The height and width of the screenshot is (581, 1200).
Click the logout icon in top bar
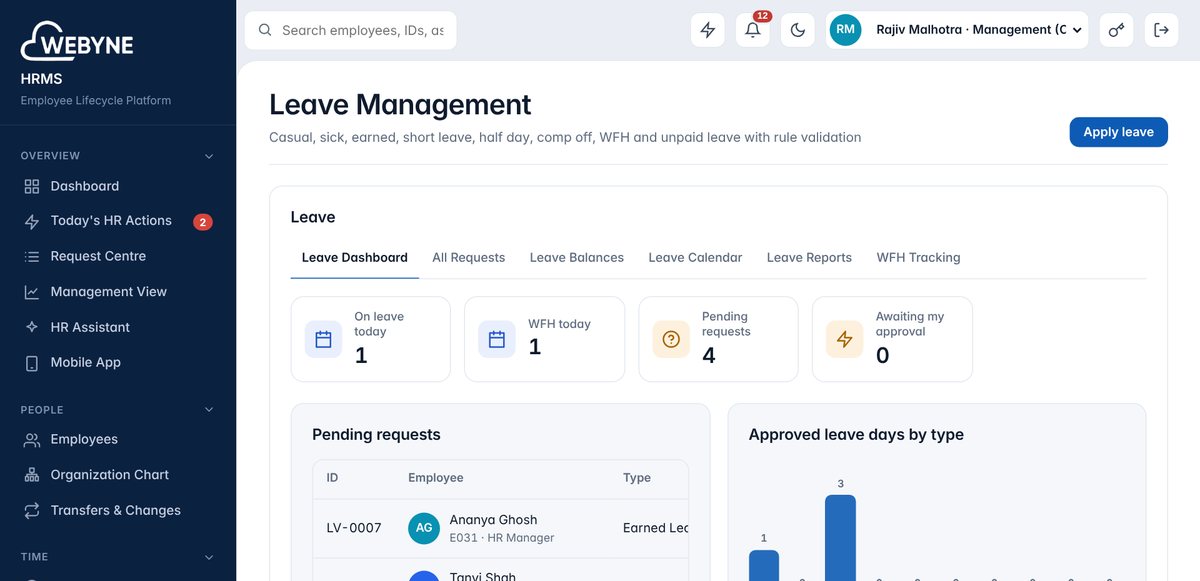[x=1161, y=30]
